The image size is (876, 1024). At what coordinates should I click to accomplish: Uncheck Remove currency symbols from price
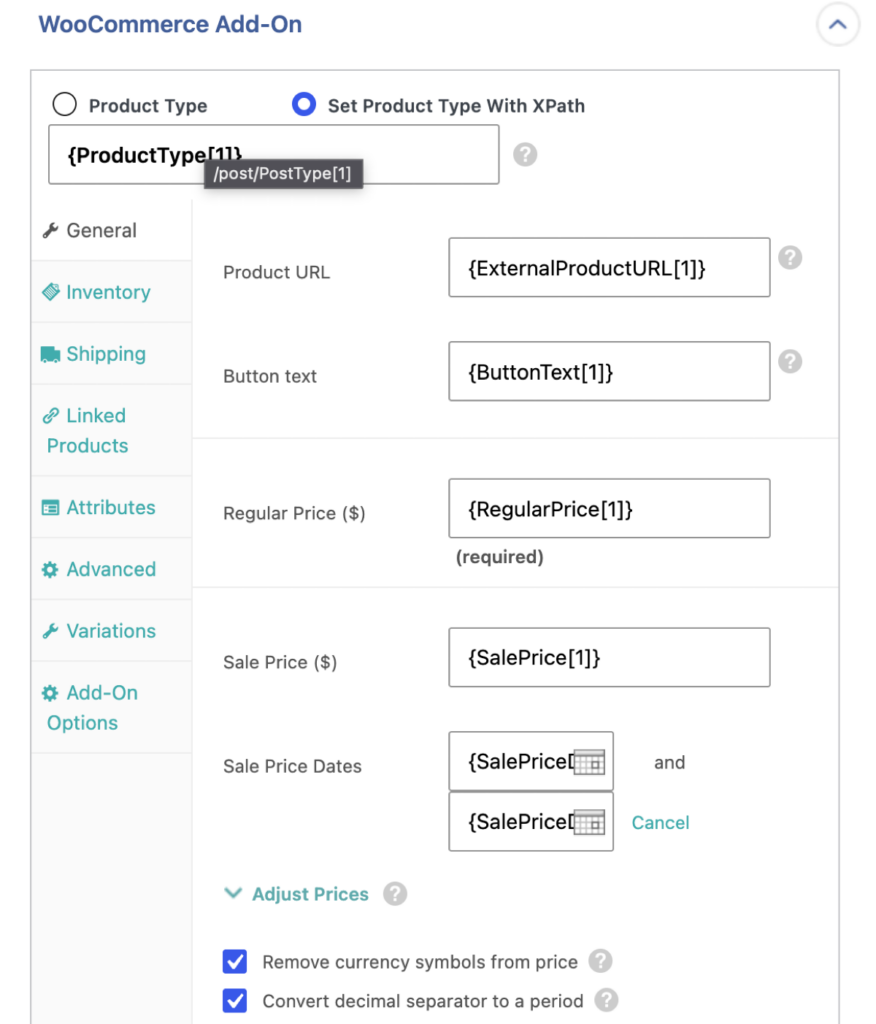pos(235,961)
